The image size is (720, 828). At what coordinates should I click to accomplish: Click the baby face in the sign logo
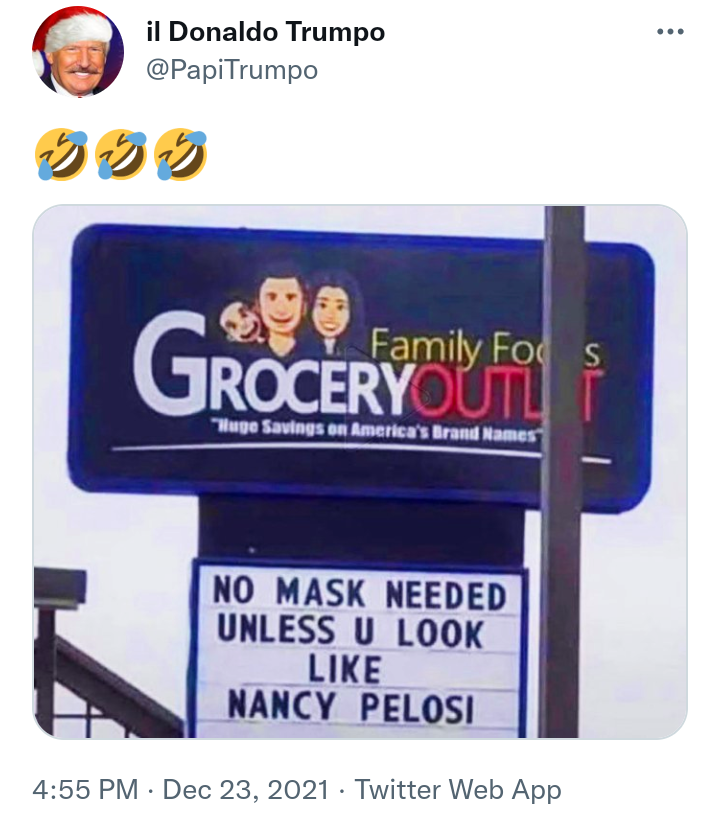click(242, 321)
